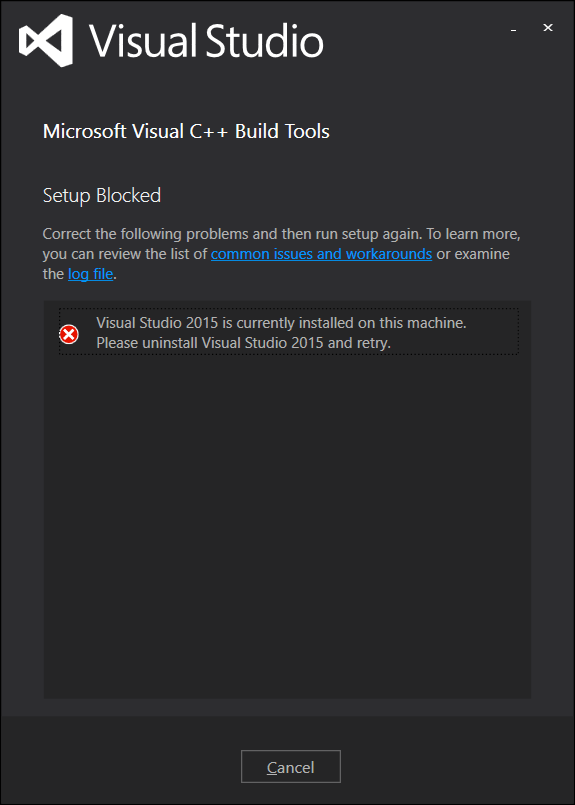Click the red error X icon

click(x=69, y=335)
